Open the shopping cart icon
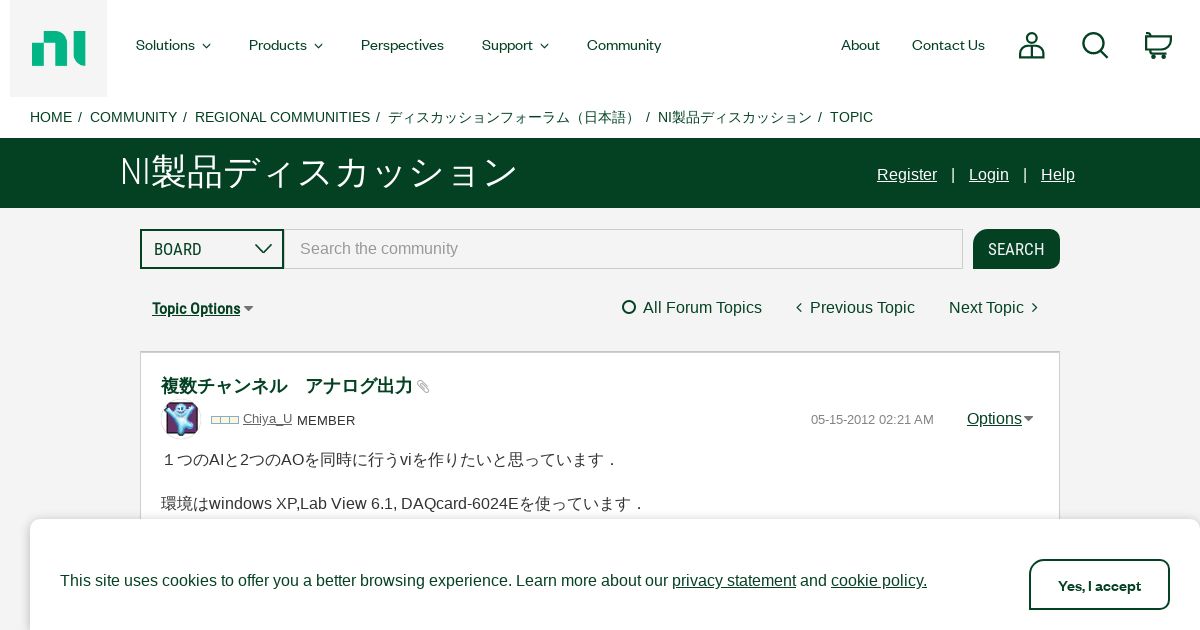The image size is (1200, 630). (x=1158, y=45)
